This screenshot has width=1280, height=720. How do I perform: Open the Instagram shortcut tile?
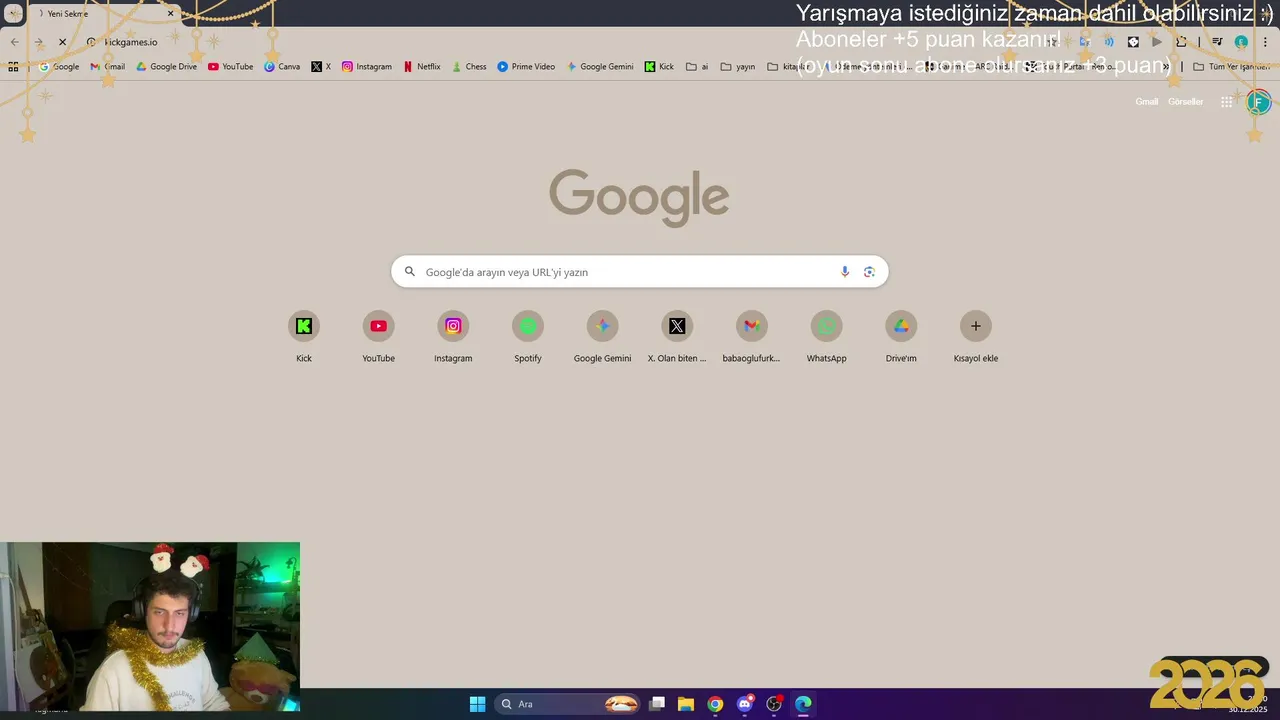point(453,337)
